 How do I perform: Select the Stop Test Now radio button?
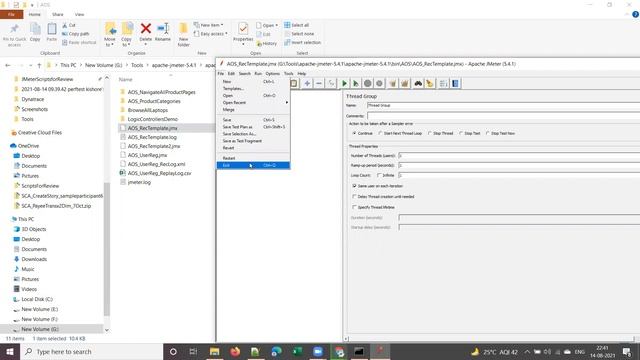point(487,133)
